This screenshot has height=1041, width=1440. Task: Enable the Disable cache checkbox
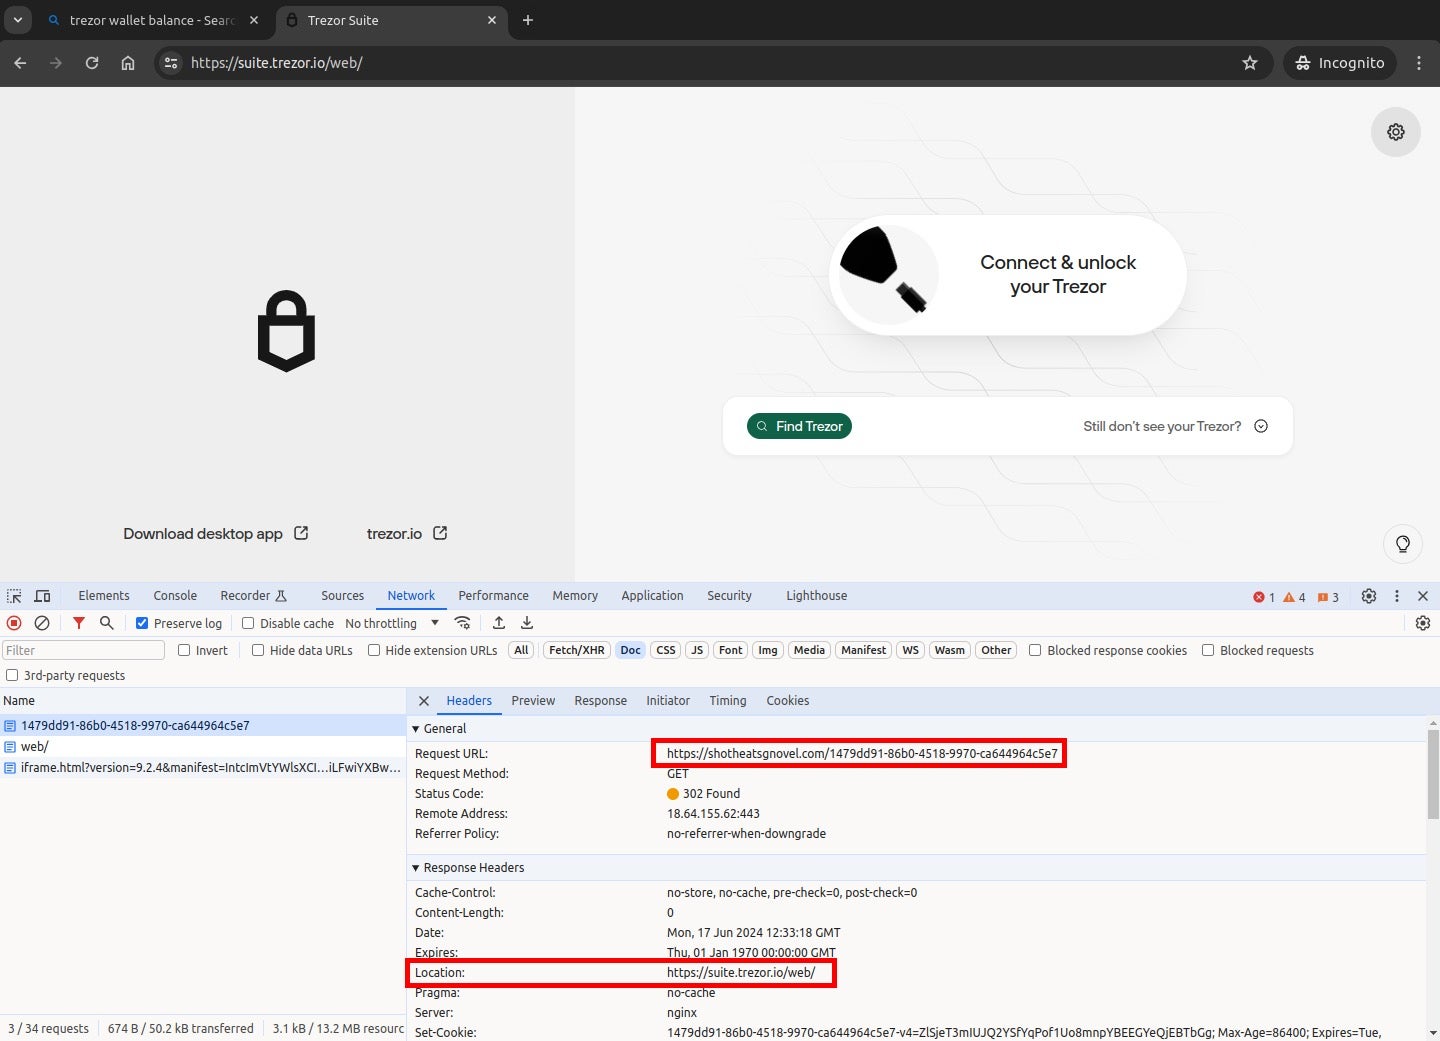pyautogui.click(x=248, y=623)
